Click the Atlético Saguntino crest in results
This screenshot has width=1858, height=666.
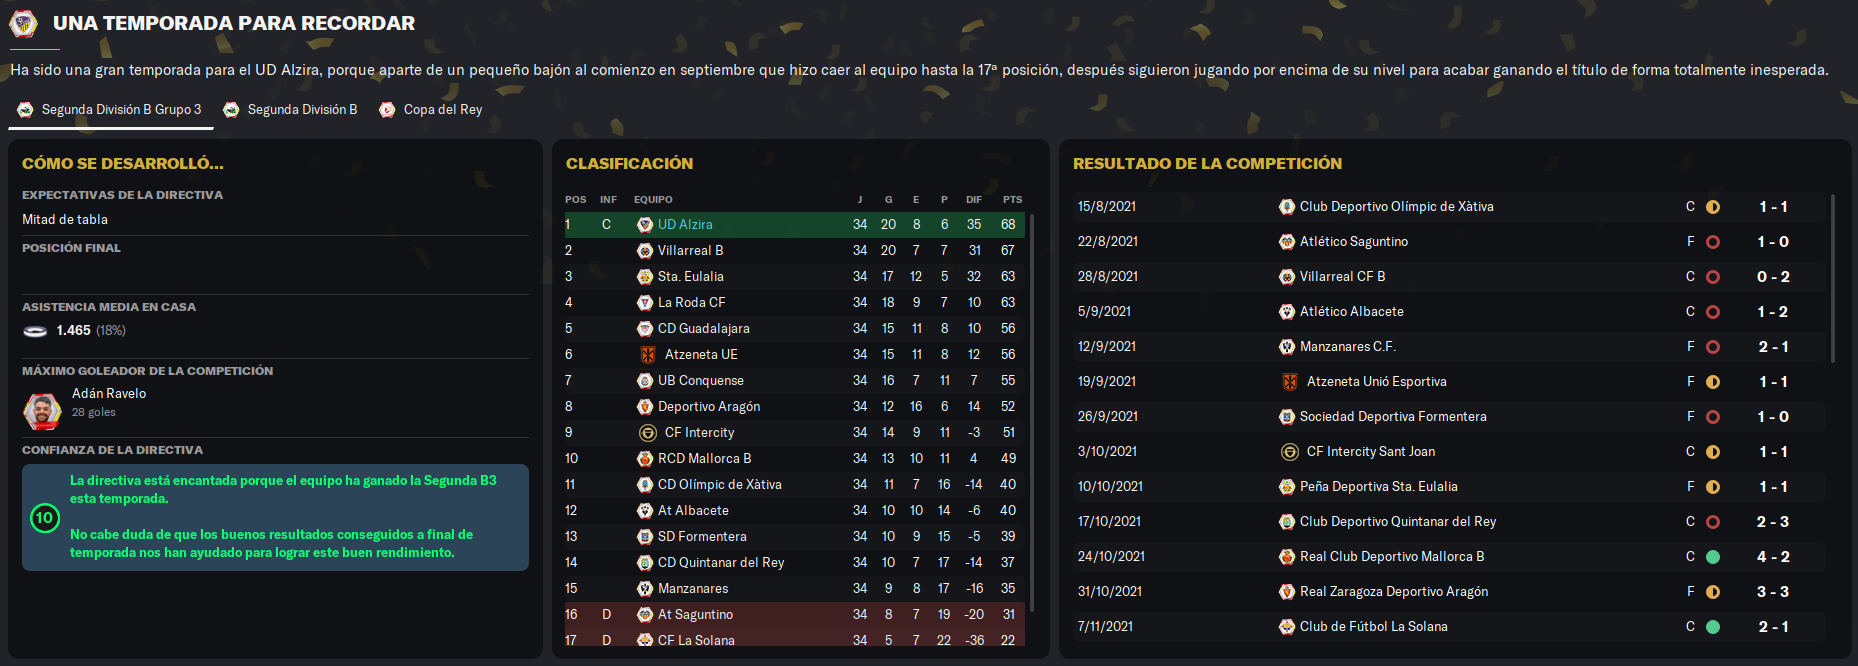click(x=1287, y=242)
